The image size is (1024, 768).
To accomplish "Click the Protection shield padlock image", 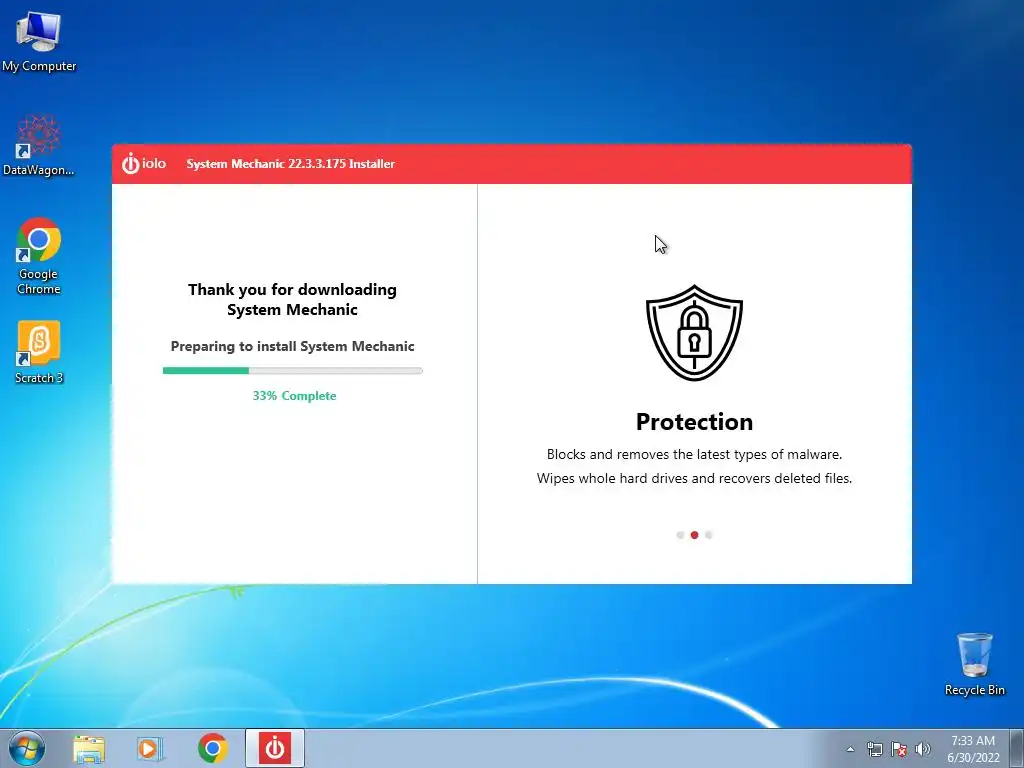I will pos(694,332).
